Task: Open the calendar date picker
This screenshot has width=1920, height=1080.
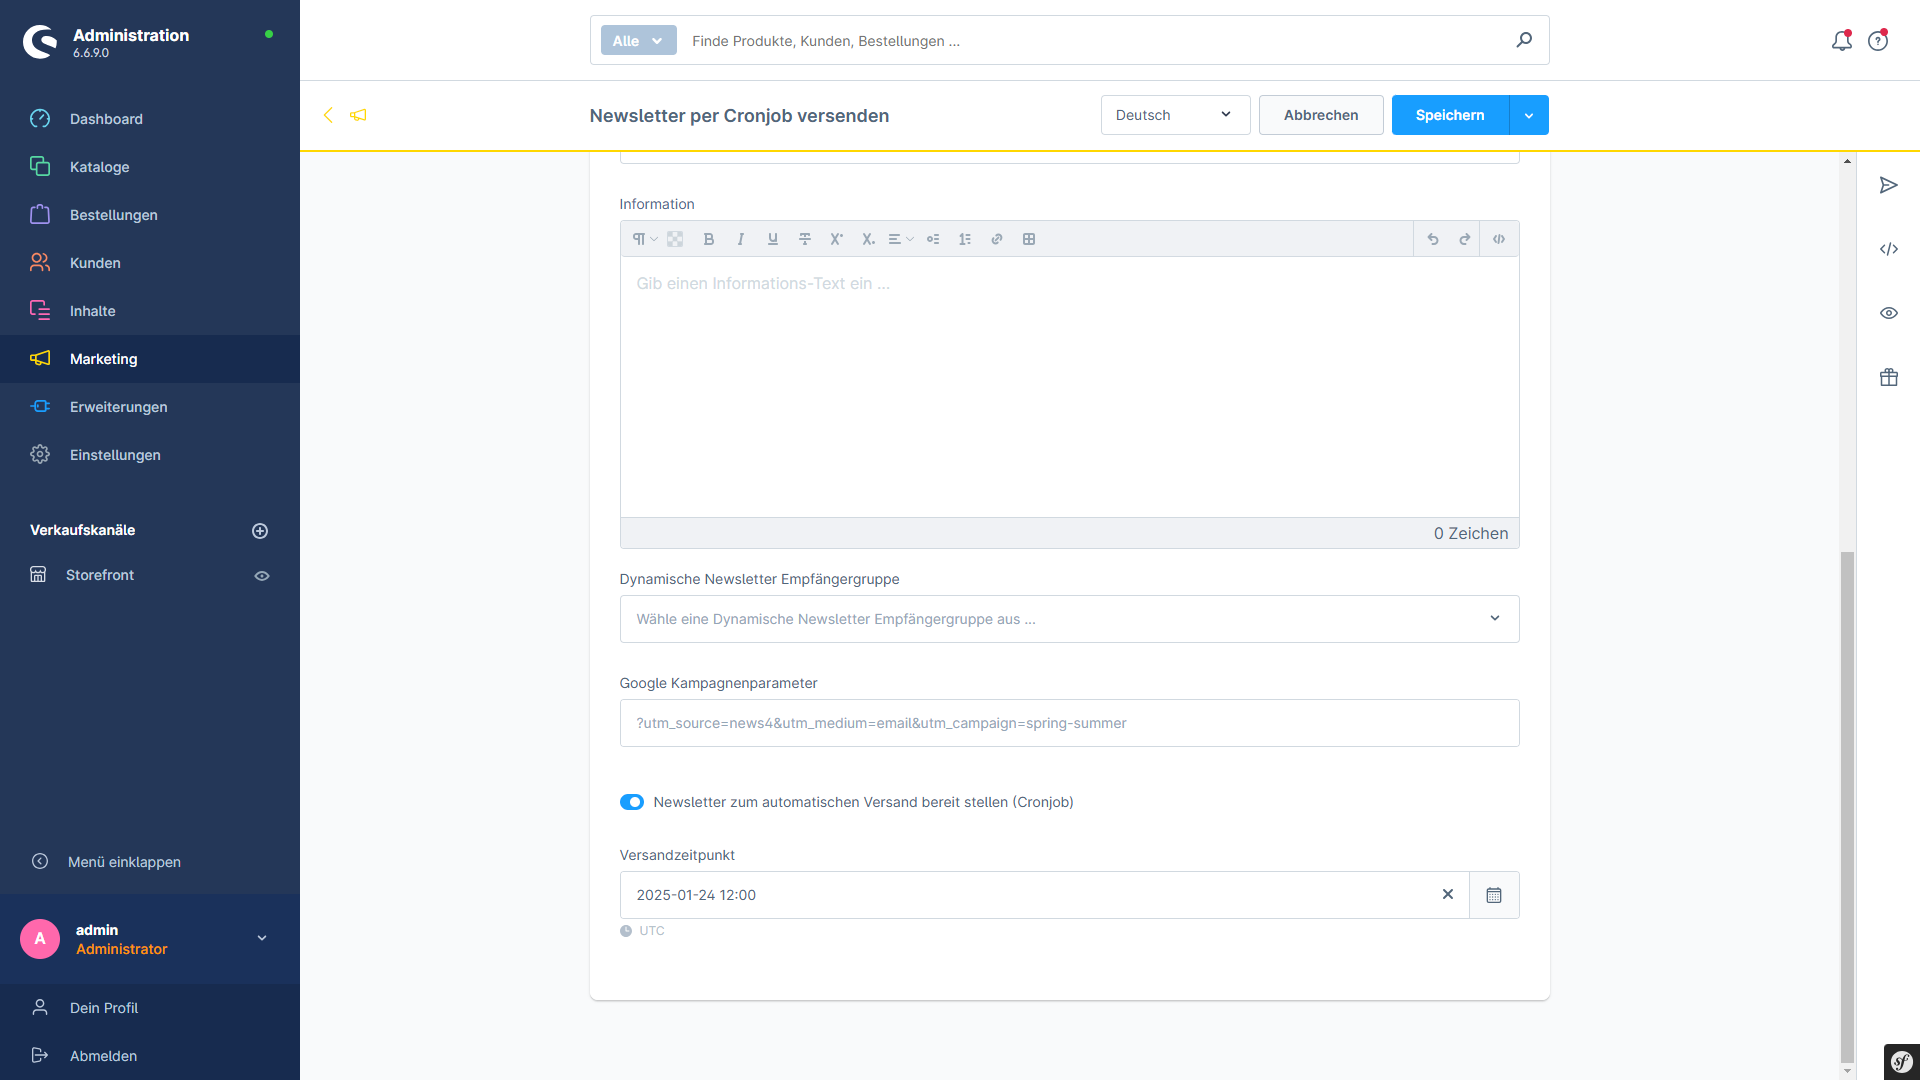Action: [x=1494, y=895]
